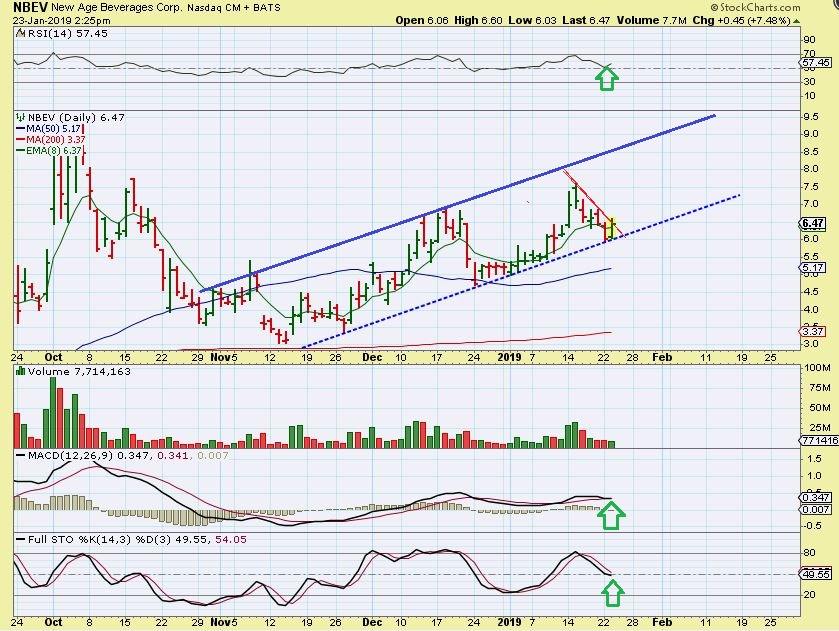Click the New Age Beverages Corp. company name
Screen dimensions: 839x631
118,8
